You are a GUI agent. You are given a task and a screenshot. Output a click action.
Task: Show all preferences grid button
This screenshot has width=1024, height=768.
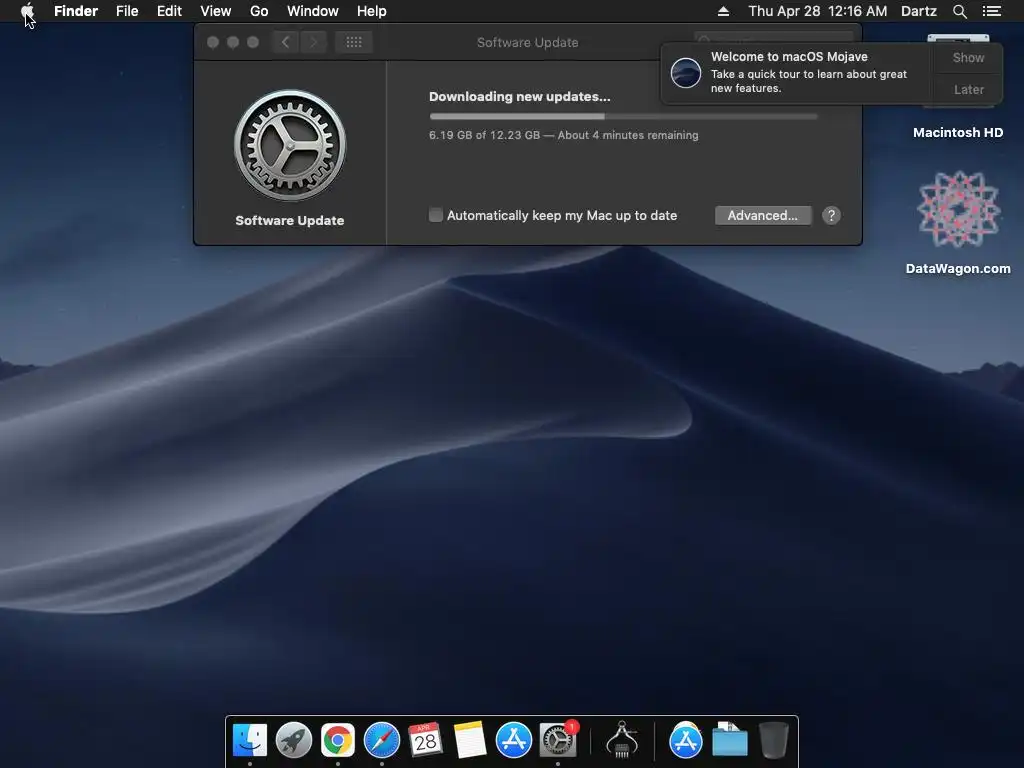click(354, 42)
